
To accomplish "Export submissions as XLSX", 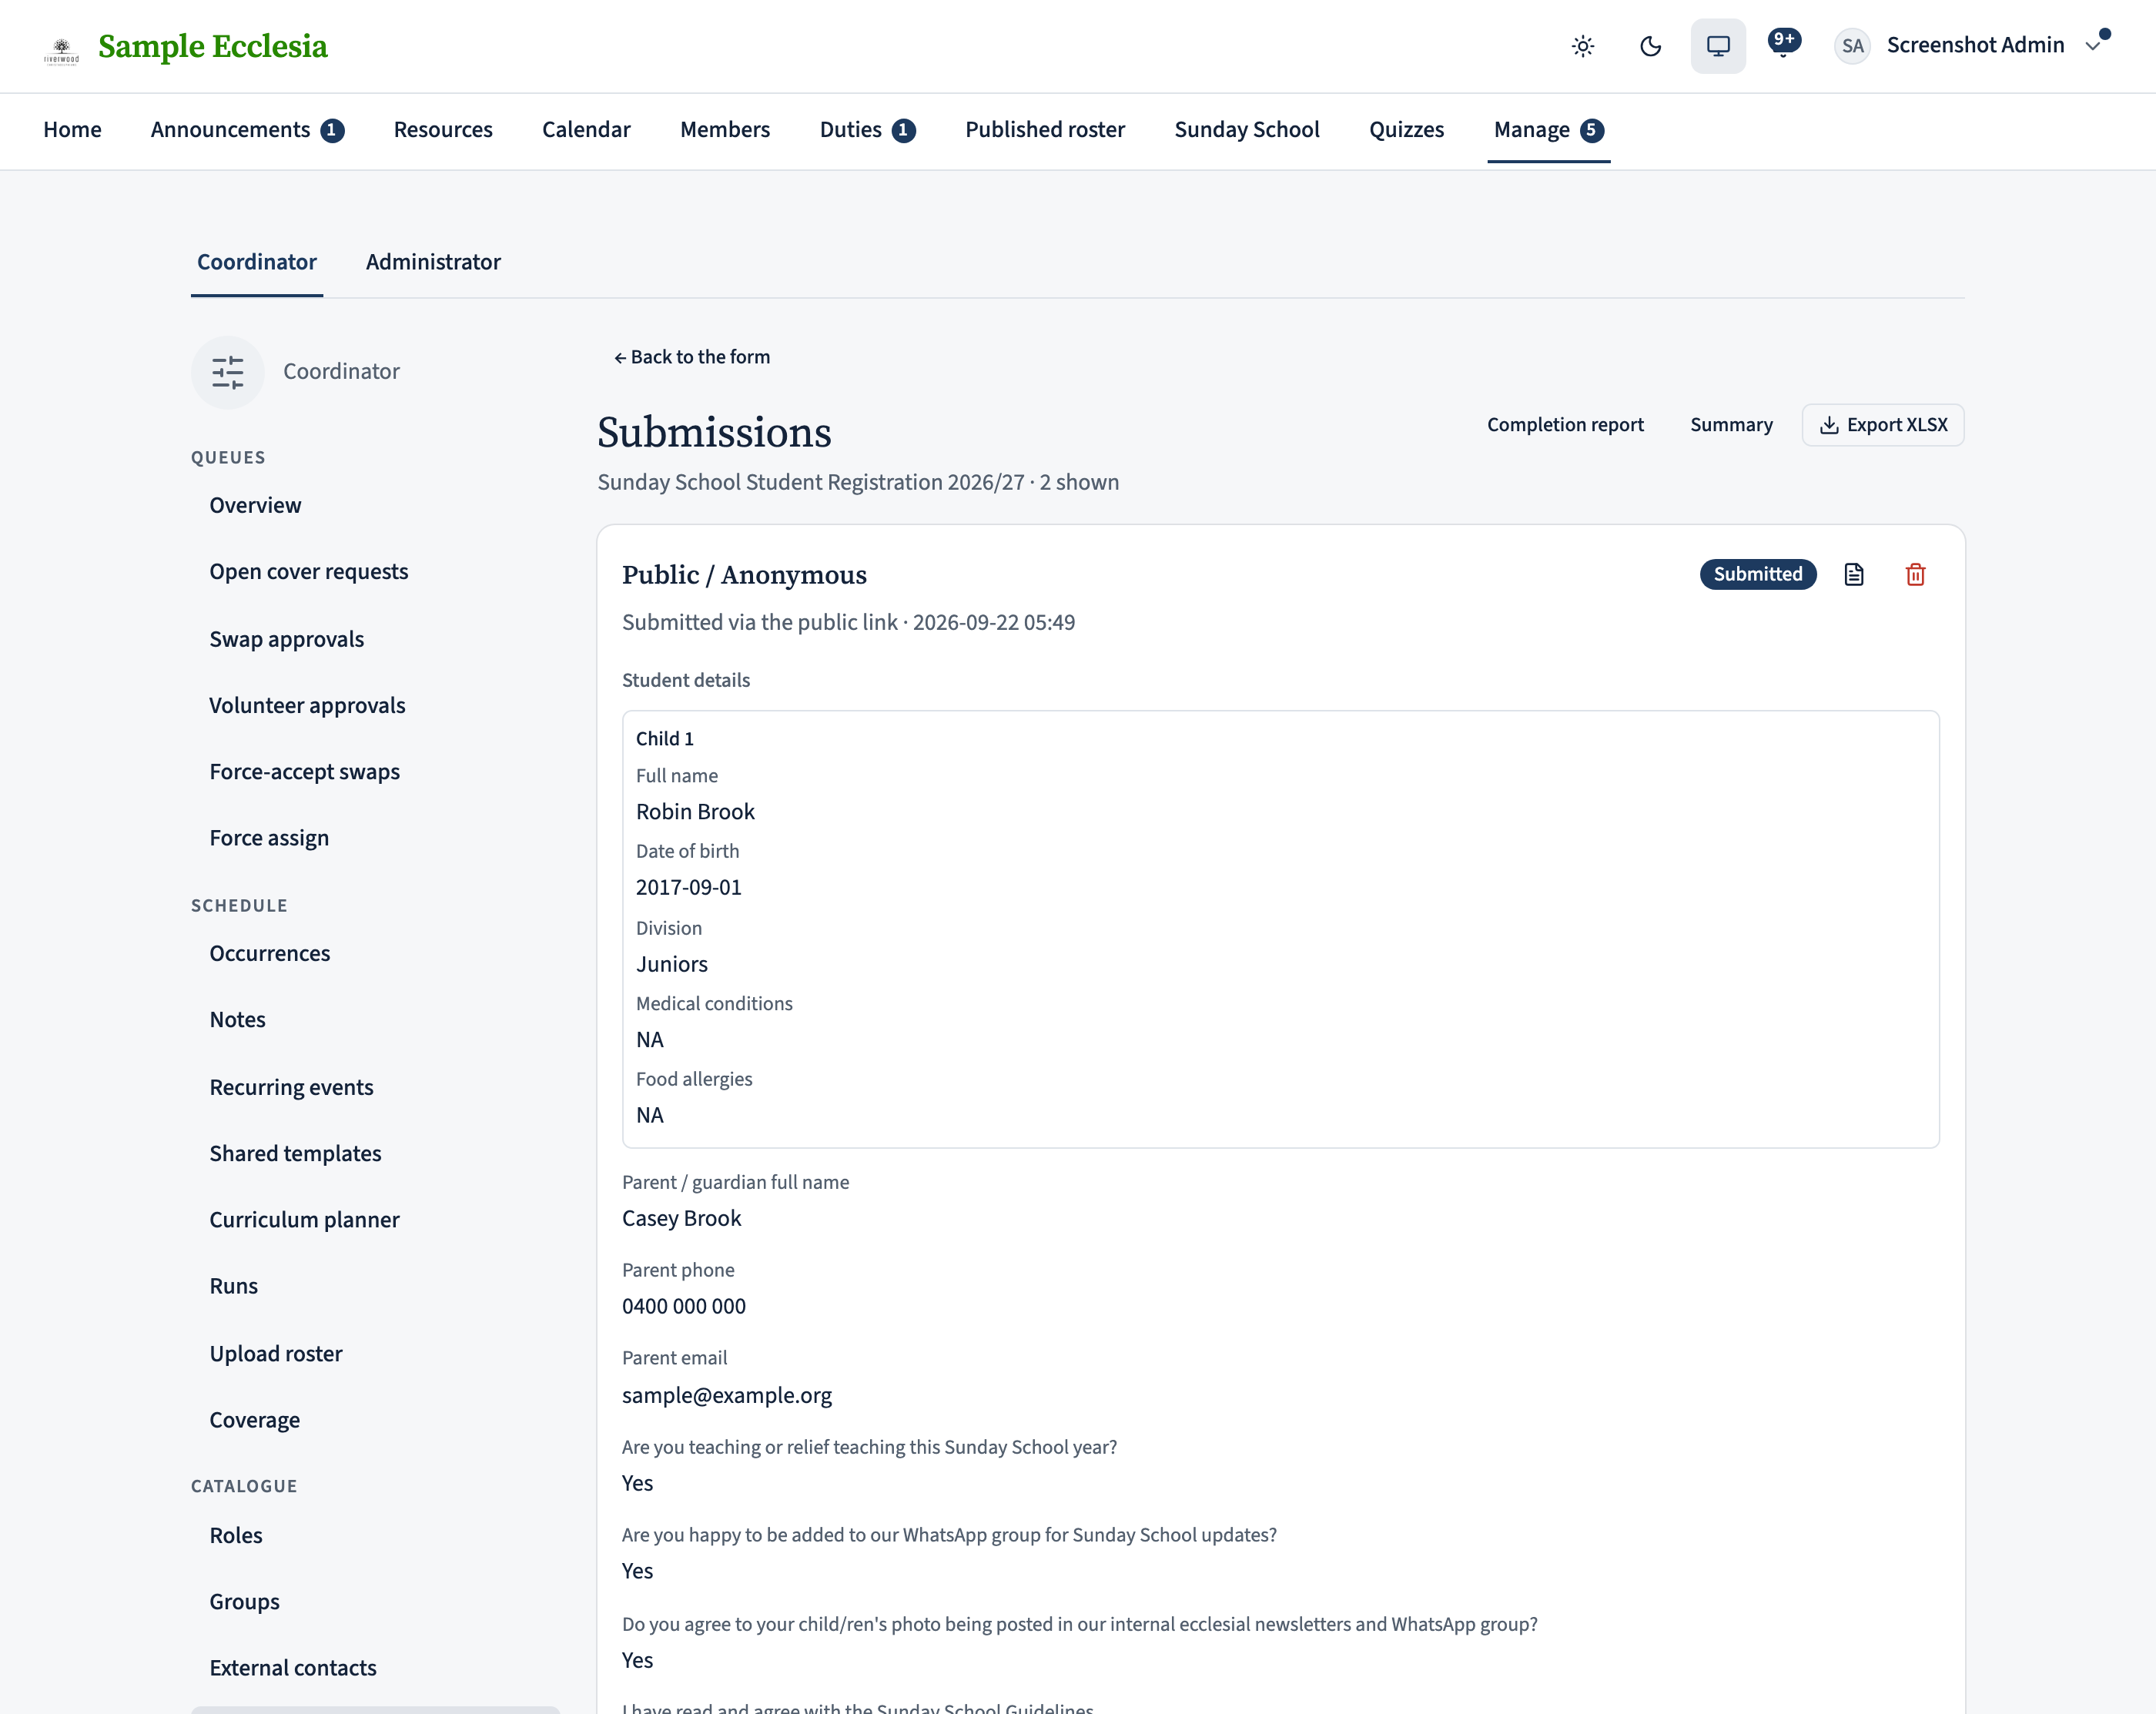I will (1883, 425).
